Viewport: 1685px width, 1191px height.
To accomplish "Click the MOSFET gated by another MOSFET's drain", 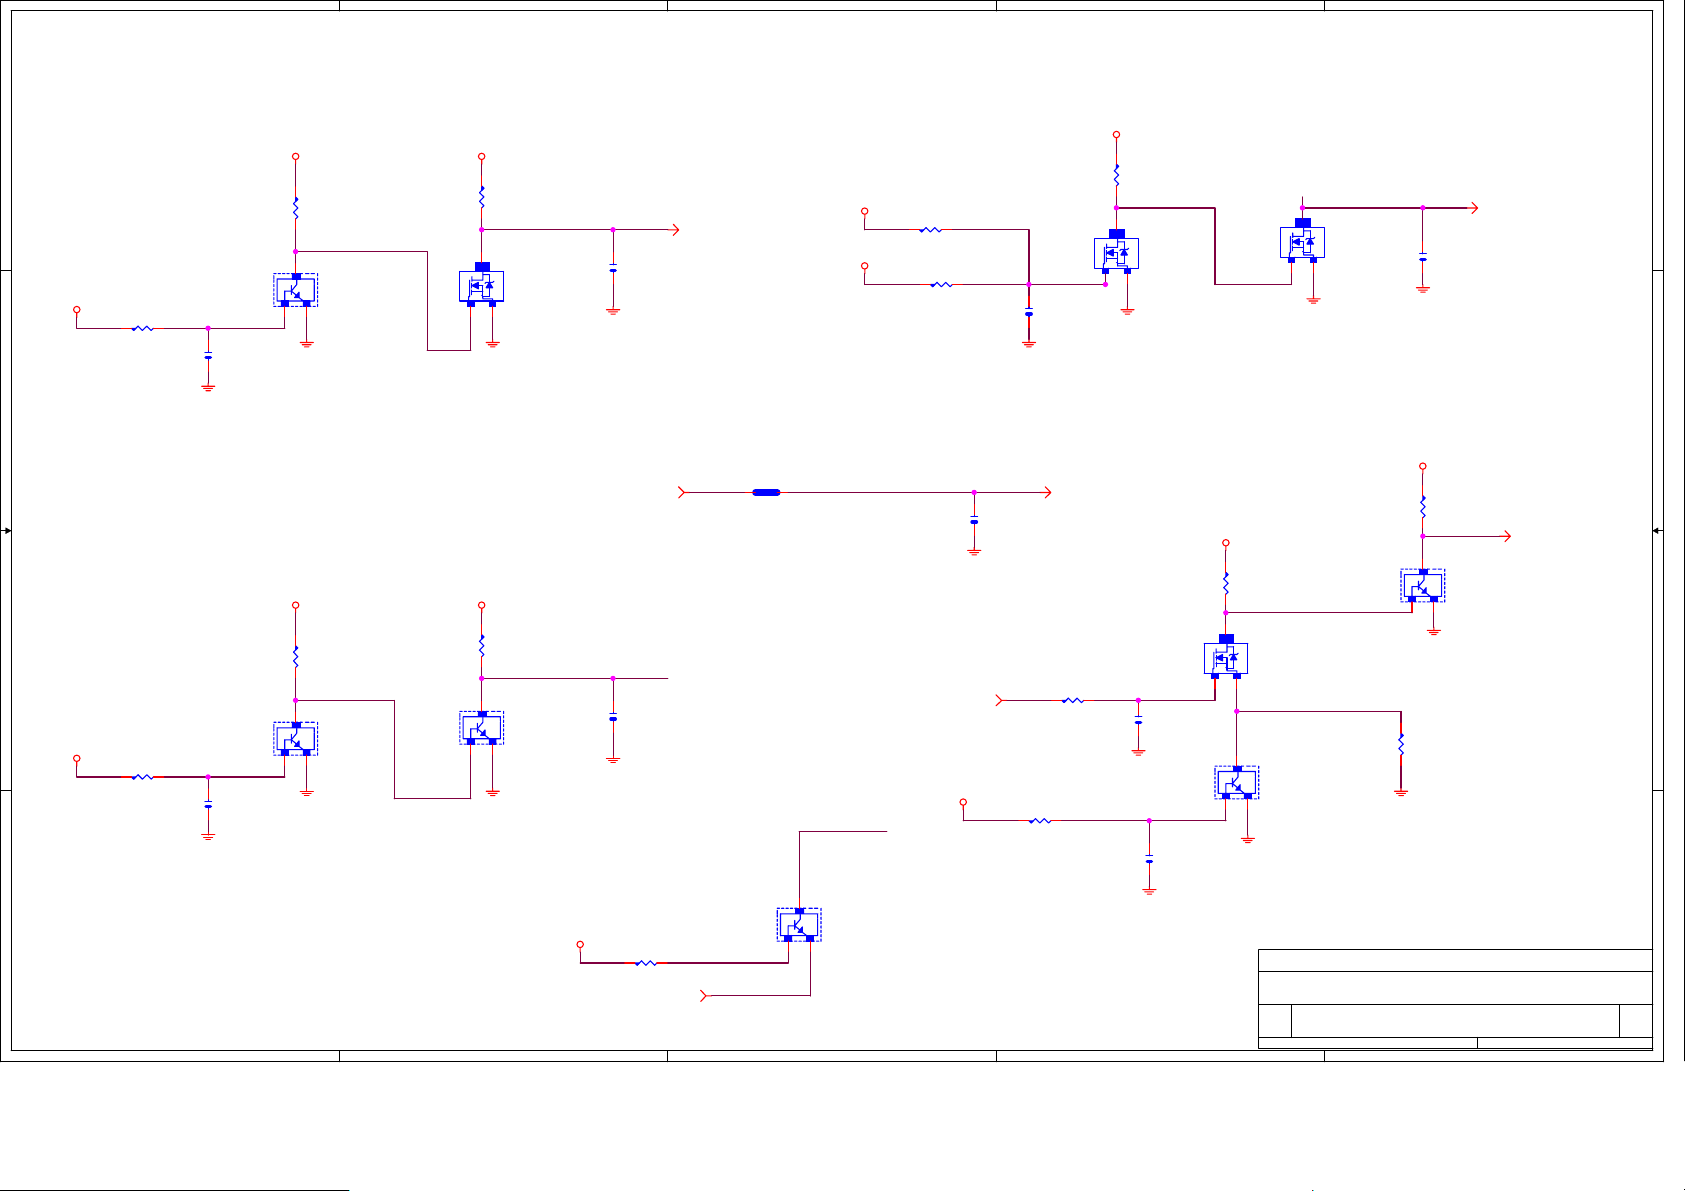I will pyautogui.click(x=1302, y=241).
